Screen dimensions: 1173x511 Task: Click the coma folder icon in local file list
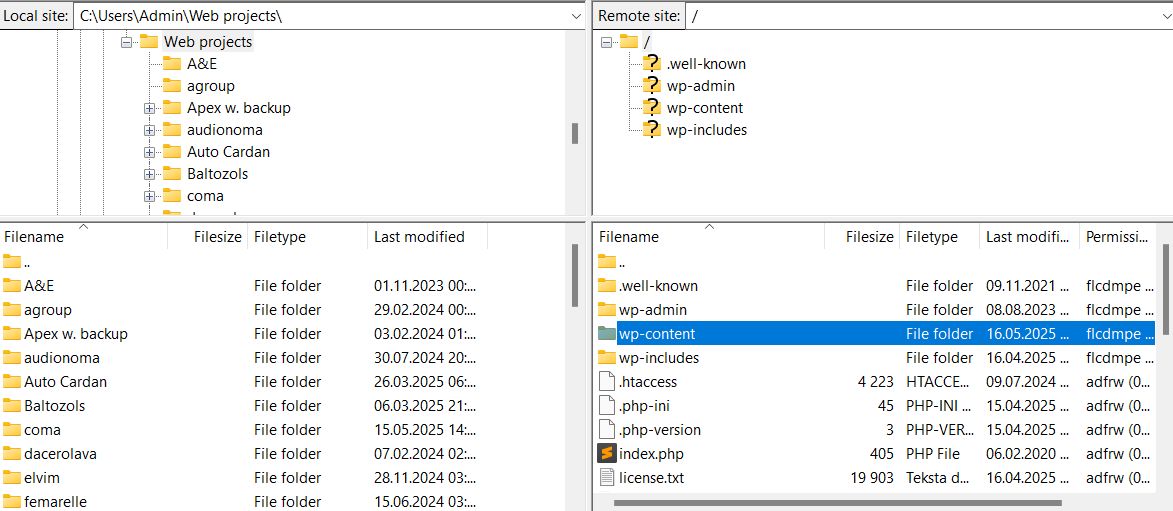(11, 429)
